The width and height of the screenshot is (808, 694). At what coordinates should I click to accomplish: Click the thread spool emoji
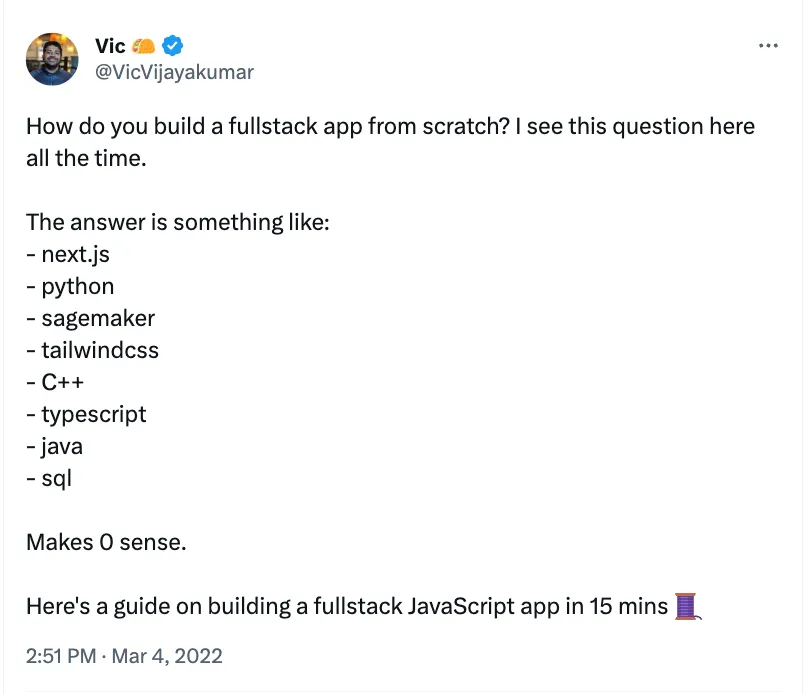687,606
